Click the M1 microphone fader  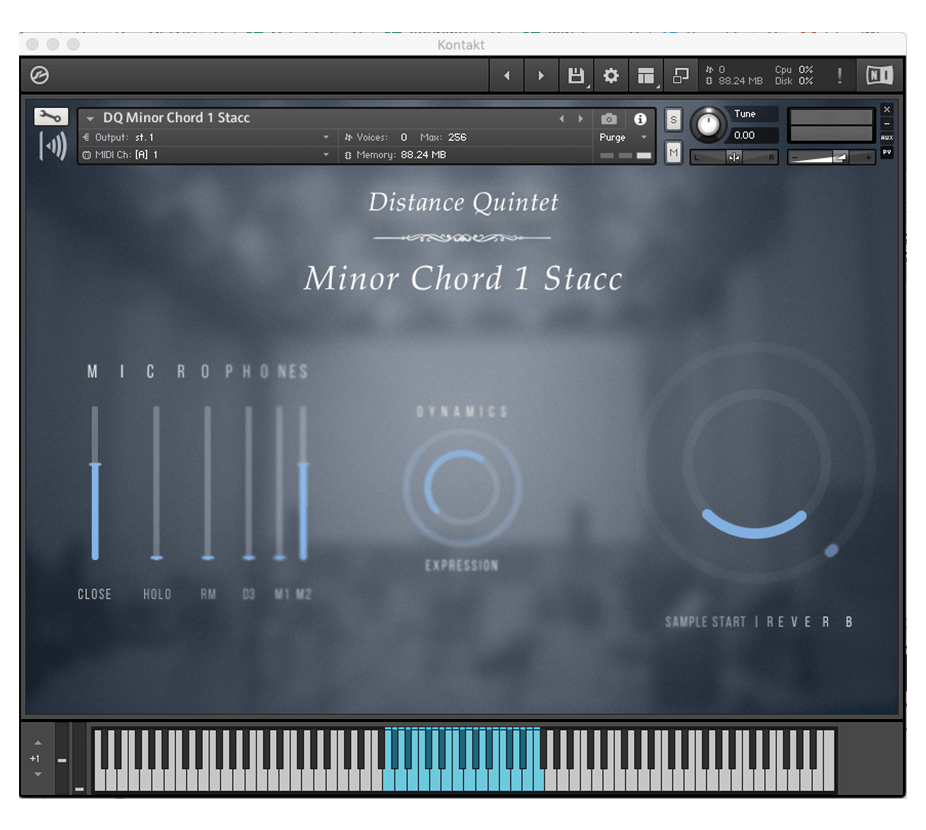click(279, 483)
